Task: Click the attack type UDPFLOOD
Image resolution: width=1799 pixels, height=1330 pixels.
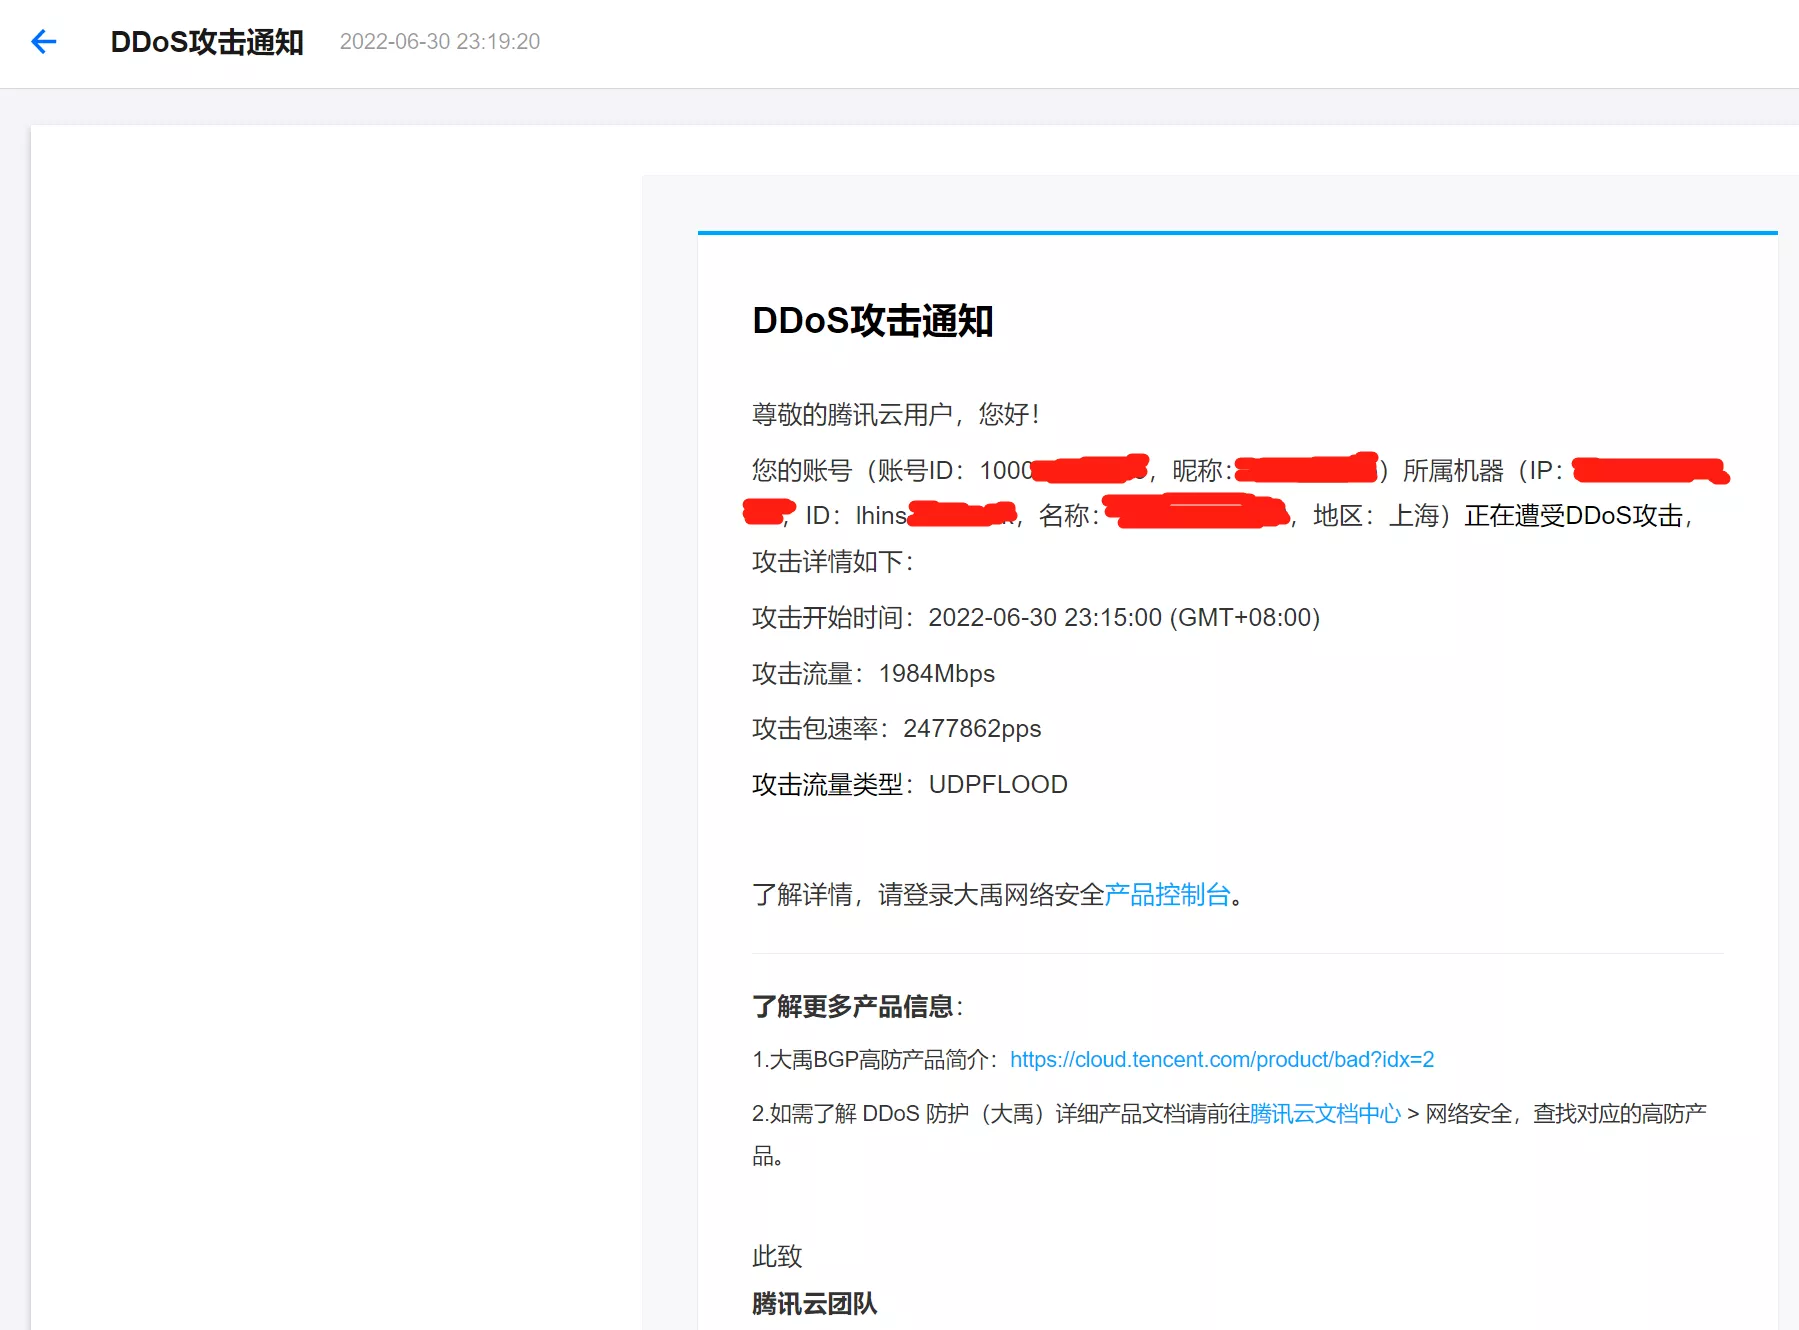Action: tap(998, 785)
